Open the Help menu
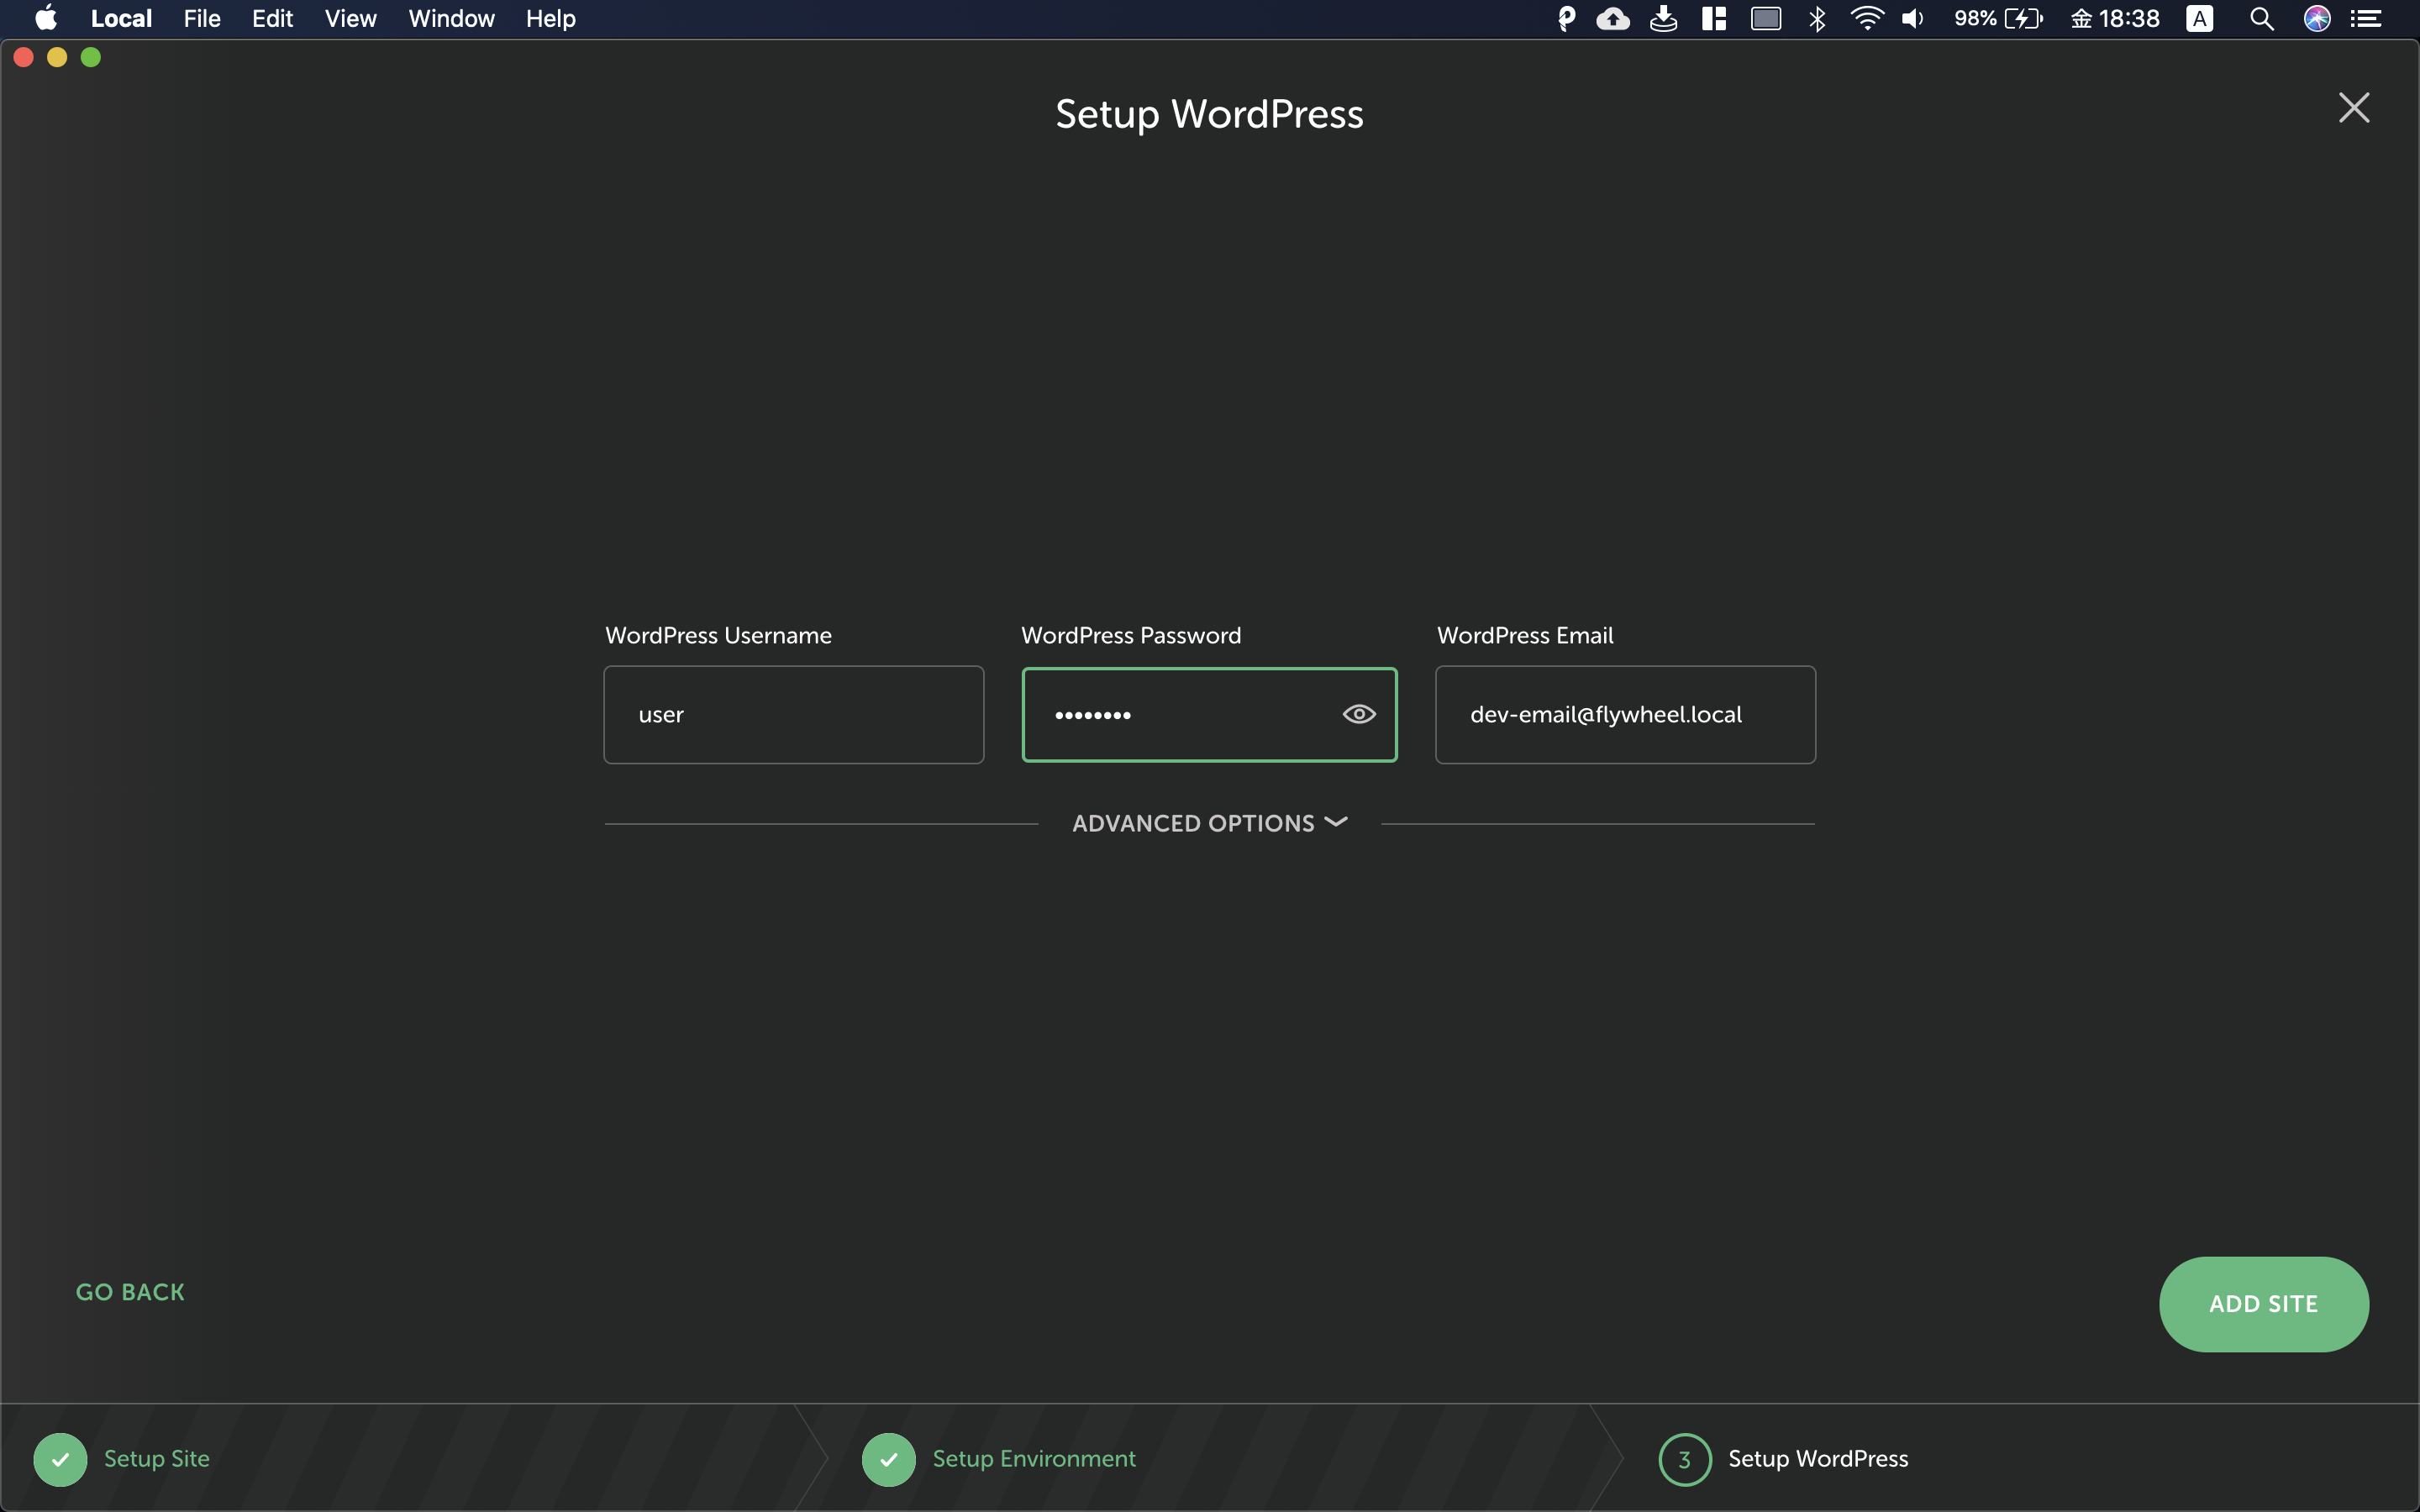 click(x=551, y=18)
